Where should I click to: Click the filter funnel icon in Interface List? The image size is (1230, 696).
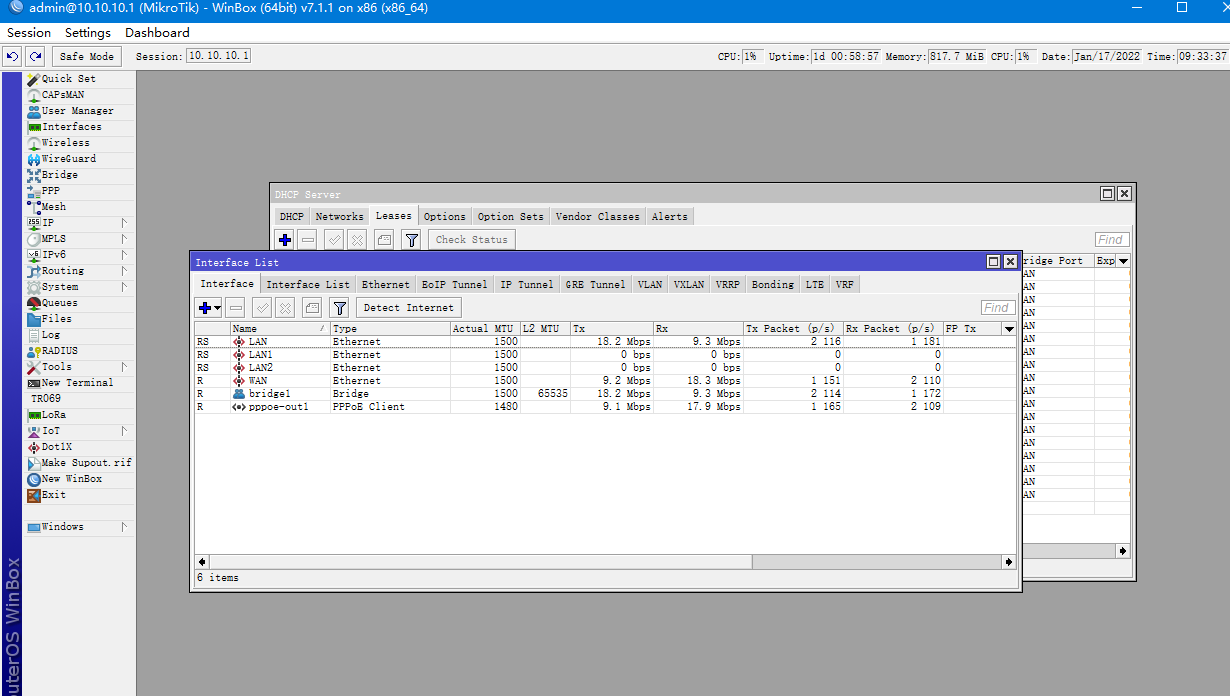point(339,308)
